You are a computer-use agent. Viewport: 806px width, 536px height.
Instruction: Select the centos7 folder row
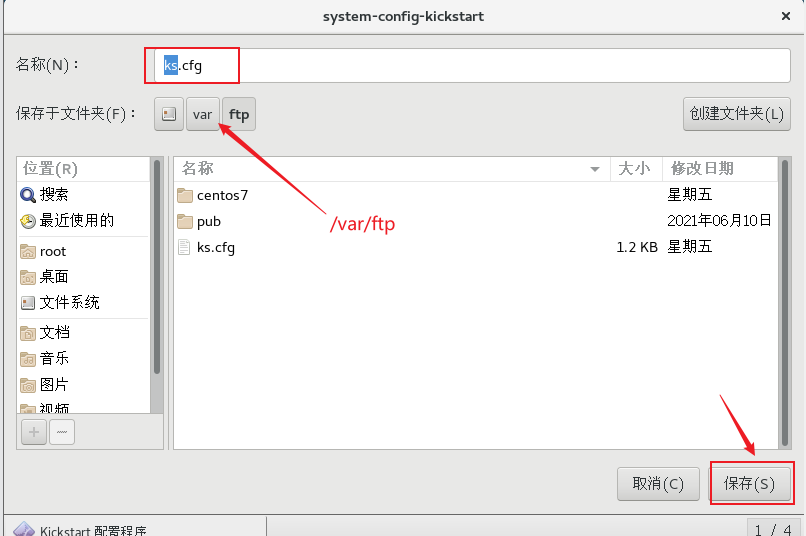click(x=476, y=195)
